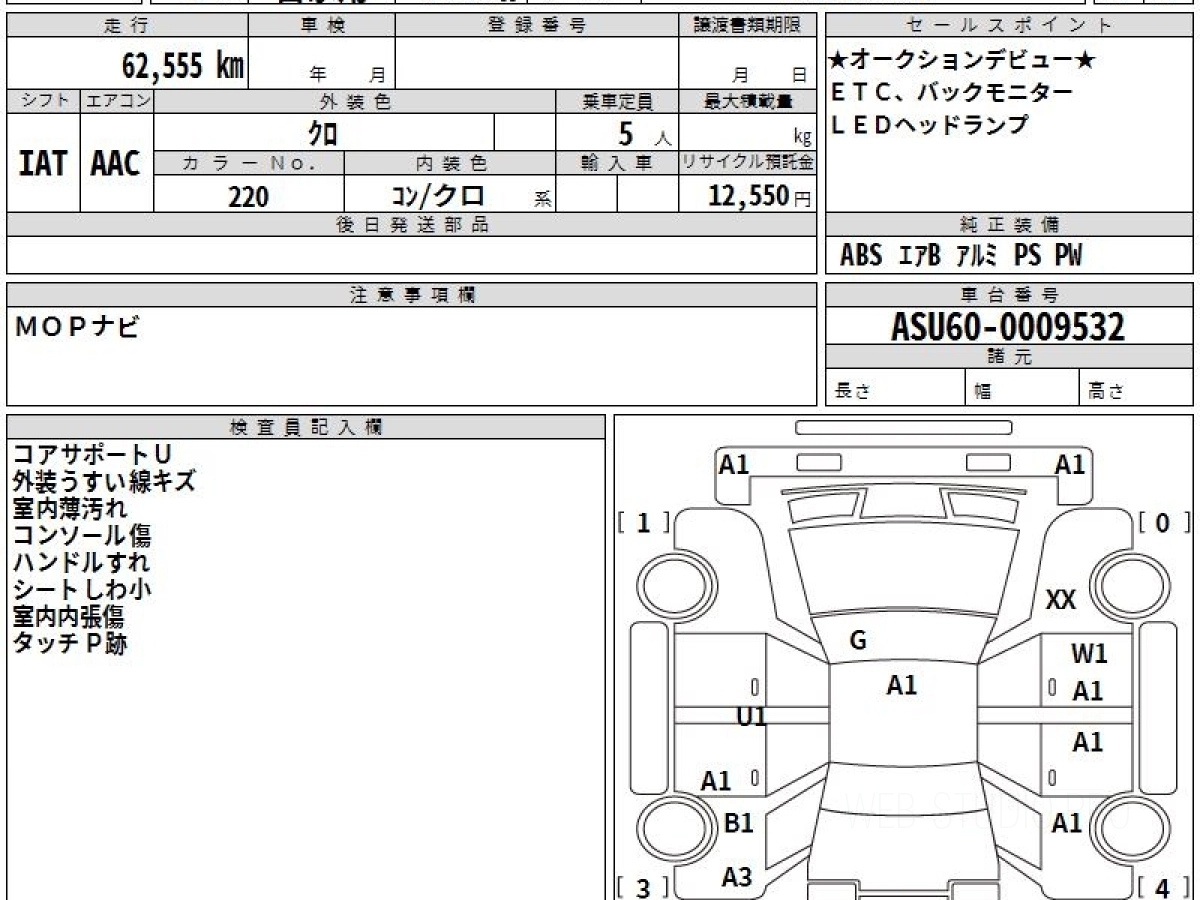Select the XX damage mark on the diagram
The height and width of the screenshot is (900, 1200).
tap(1061, 600)
